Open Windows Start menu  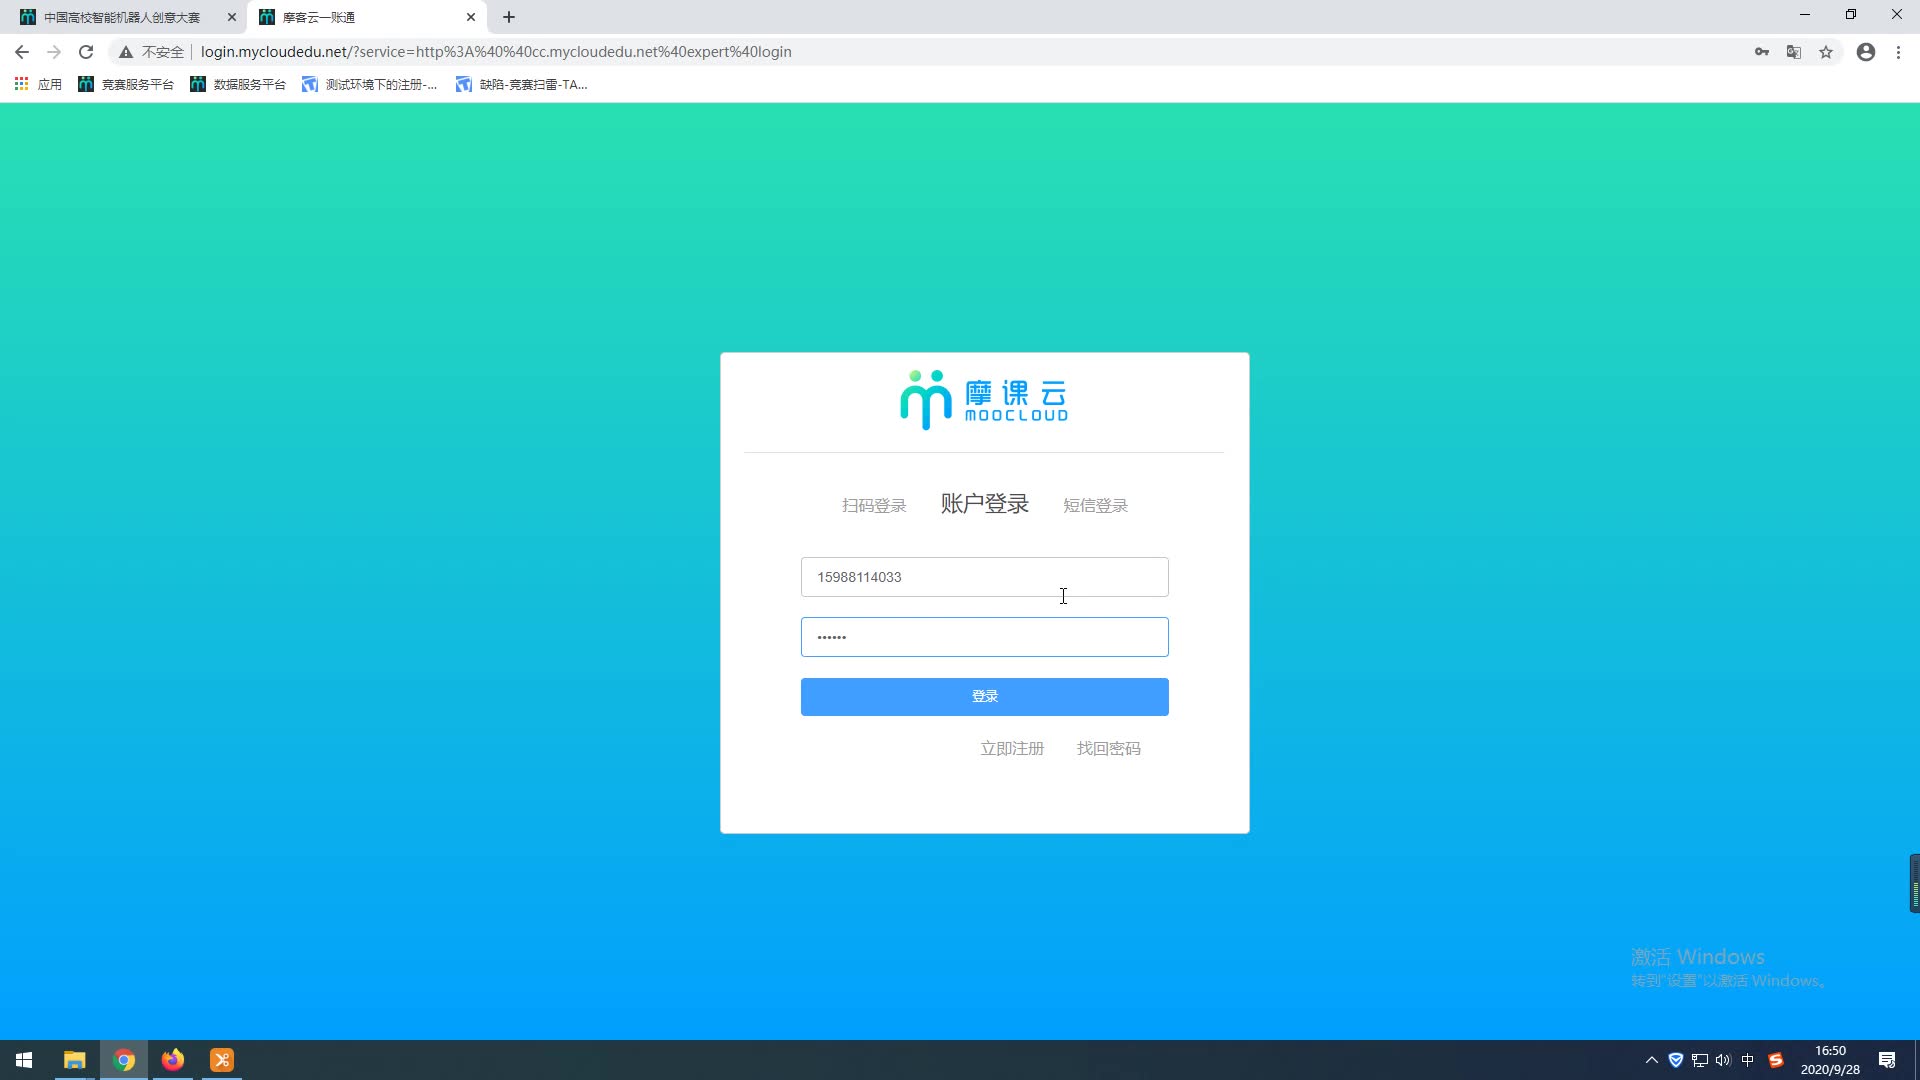click(x=24, y=1060)
